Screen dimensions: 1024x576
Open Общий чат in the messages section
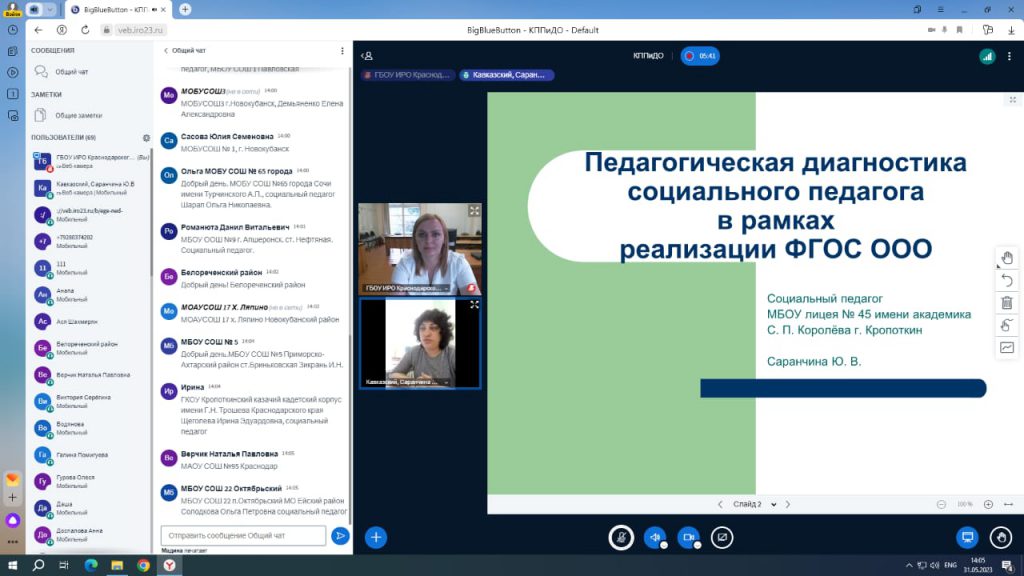tap(70, 72)
